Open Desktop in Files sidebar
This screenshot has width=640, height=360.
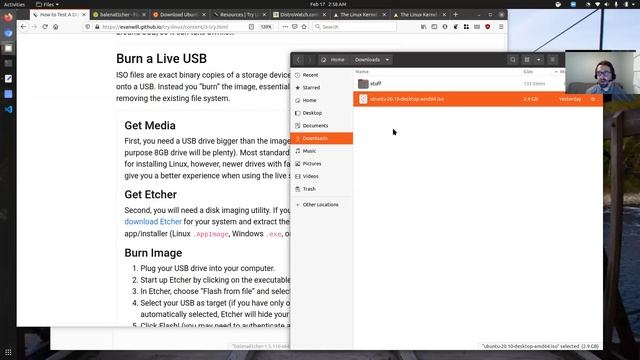point(322,113)
